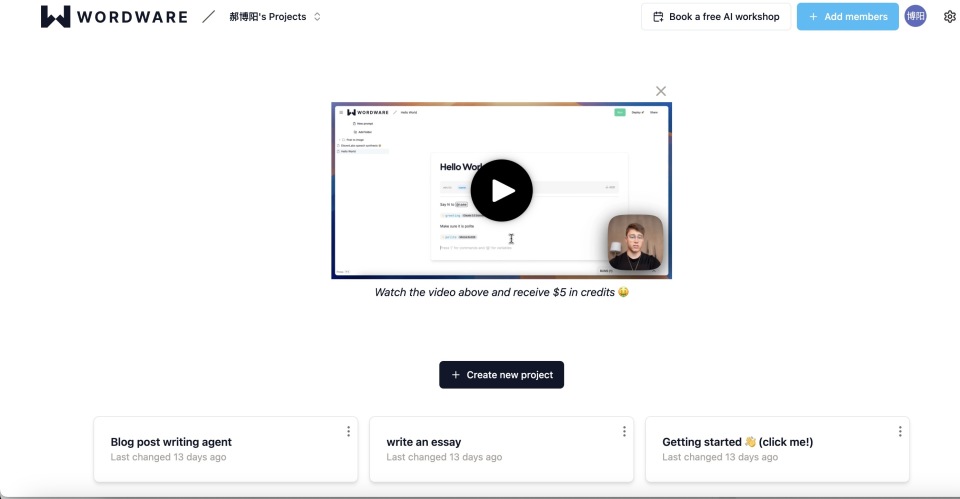
Task: Open the 郝博阳's Projects workspace switcher
Action: (x=275, y=17)
